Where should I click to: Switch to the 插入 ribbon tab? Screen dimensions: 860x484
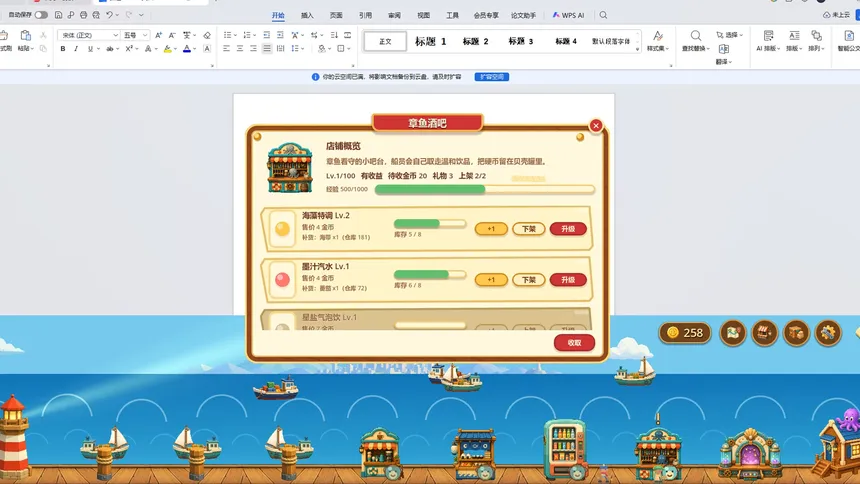coord(307,15)
